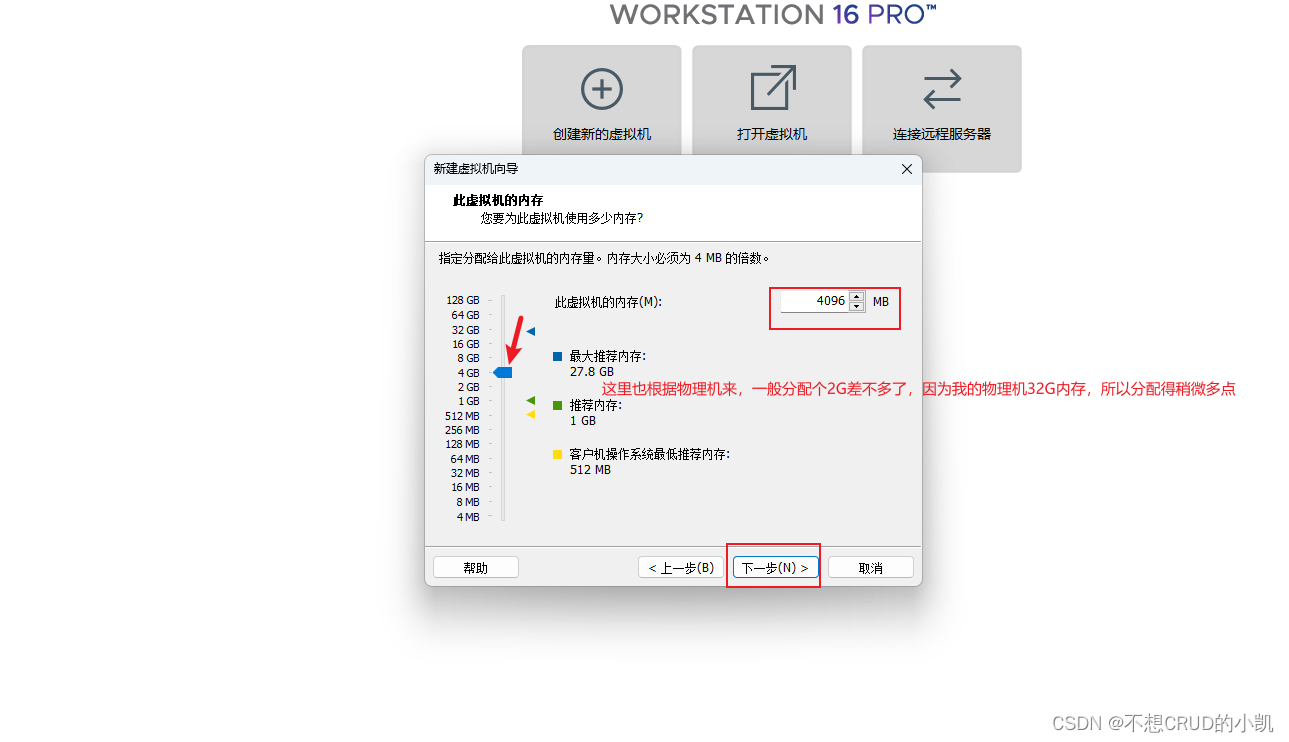Click the 8 GB label on memory scale
This screenshot has width=1289, height=742.
[x=468, y=358]
